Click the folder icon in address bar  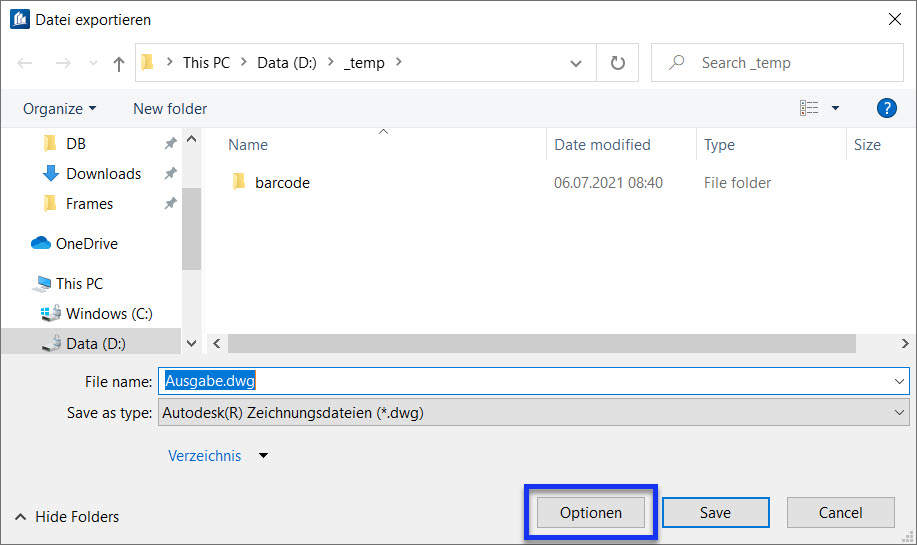147,62
